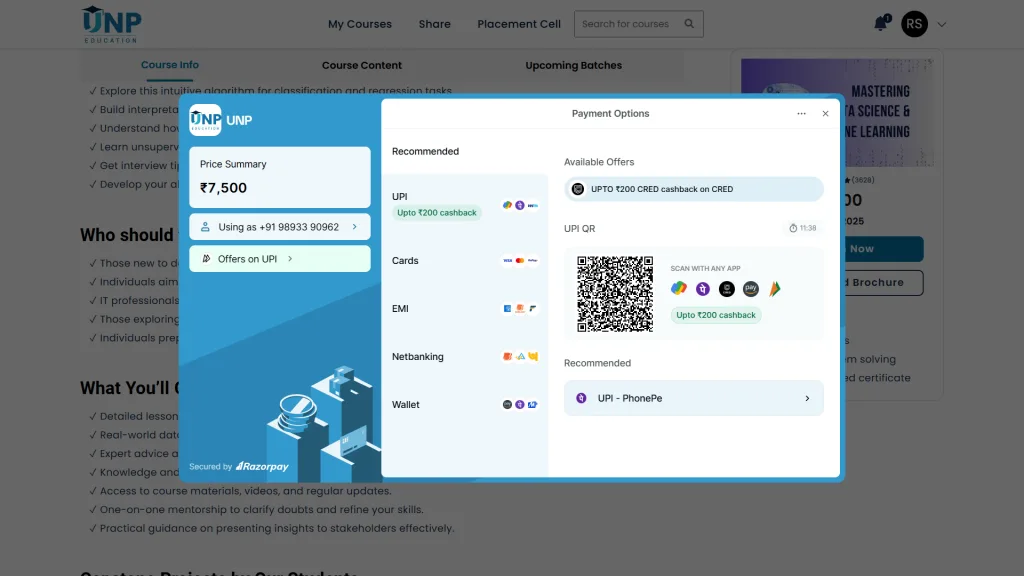
Task: Open the CRED cashback offer
Action: pos(694,189)
